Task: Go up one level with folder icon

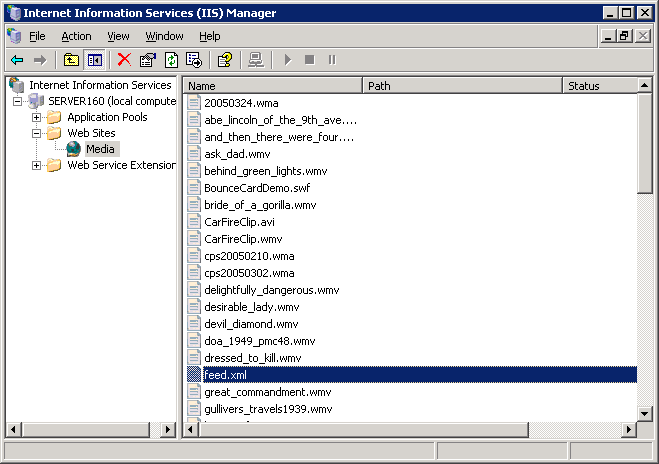Action: (x=71, y=60)
